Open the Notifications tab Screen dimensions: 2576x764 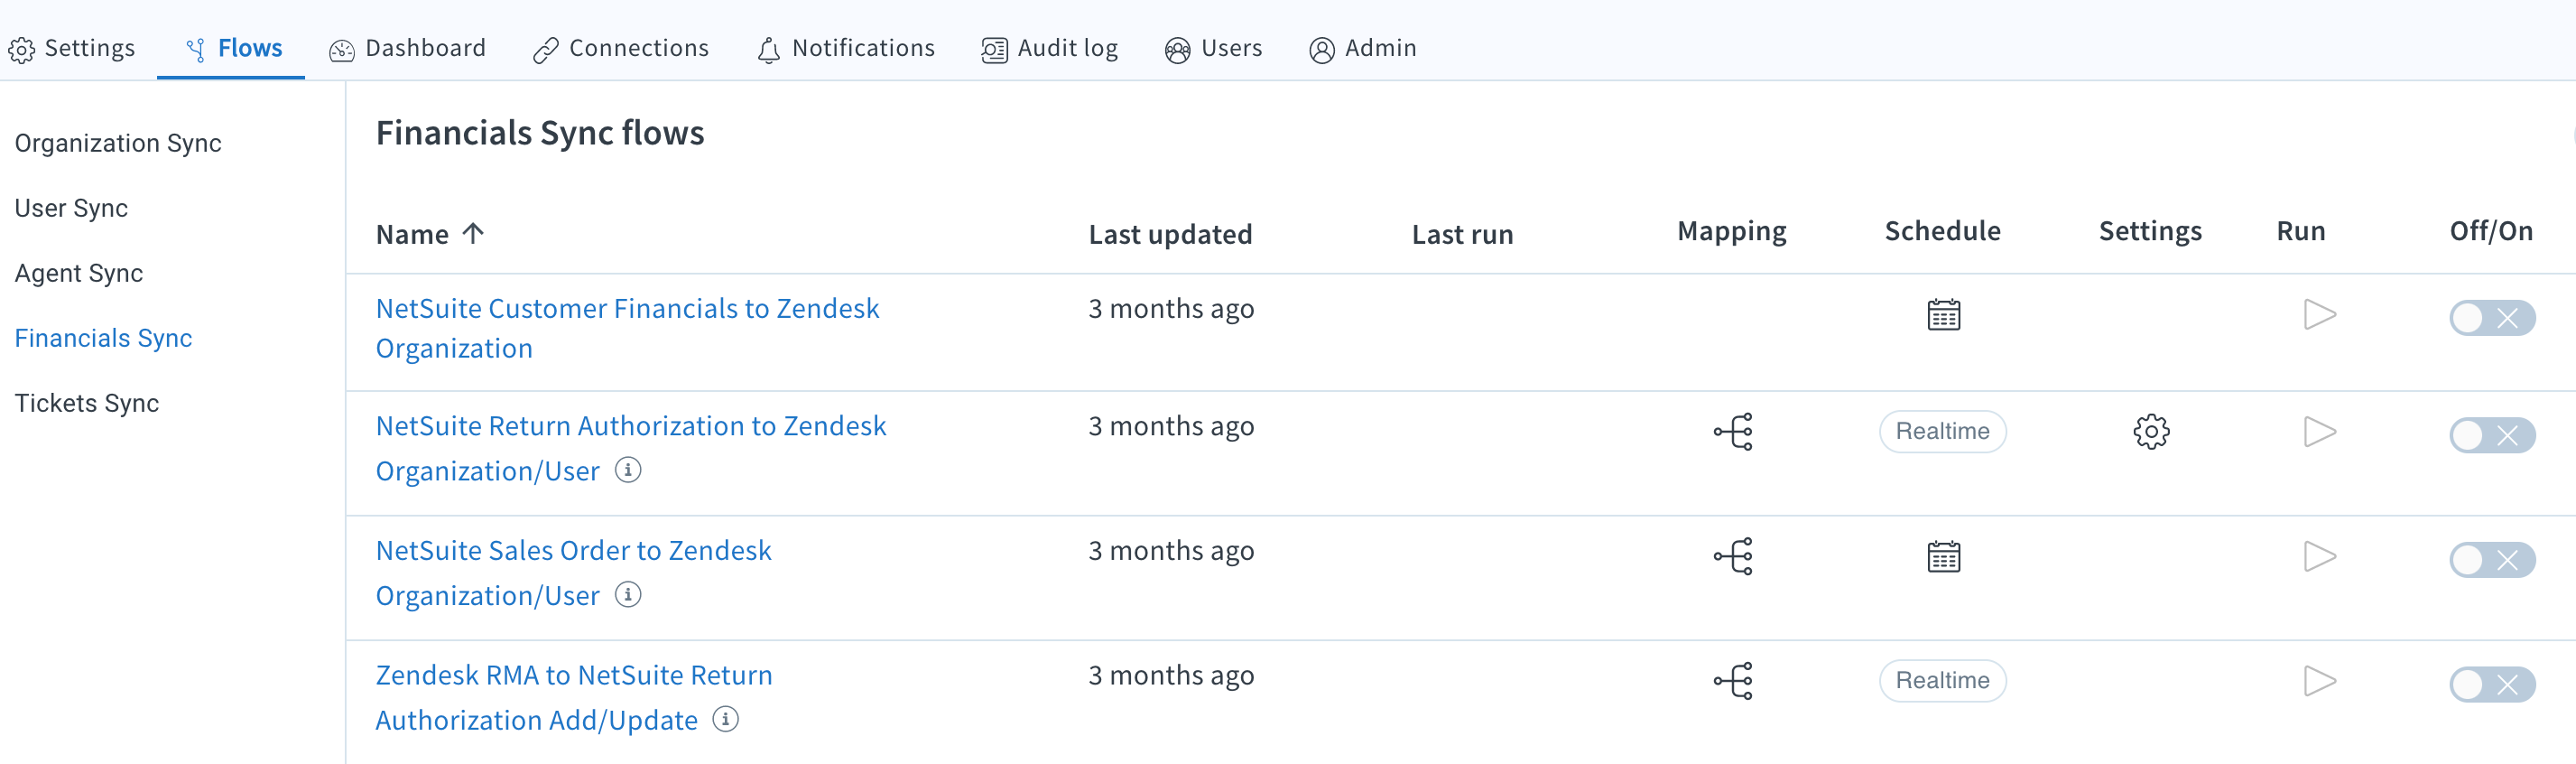tap(846, 48)
